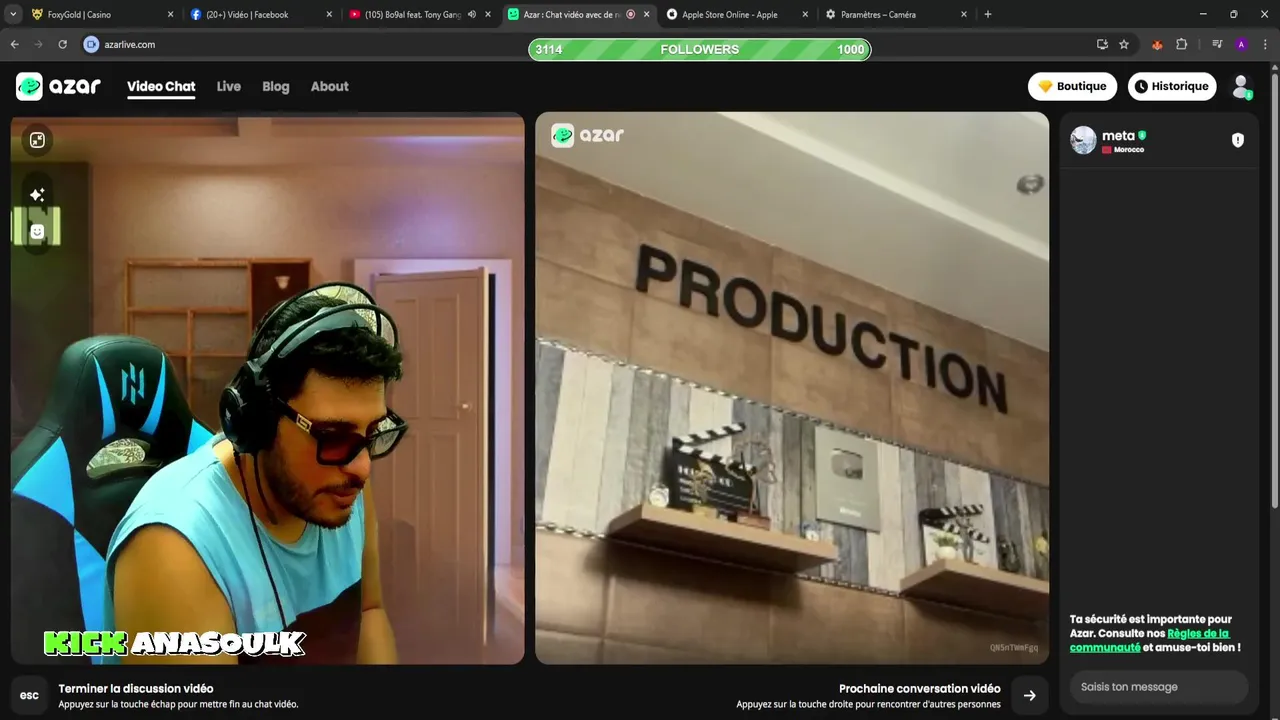Close the Apple Store Online tab

[805, 14]
